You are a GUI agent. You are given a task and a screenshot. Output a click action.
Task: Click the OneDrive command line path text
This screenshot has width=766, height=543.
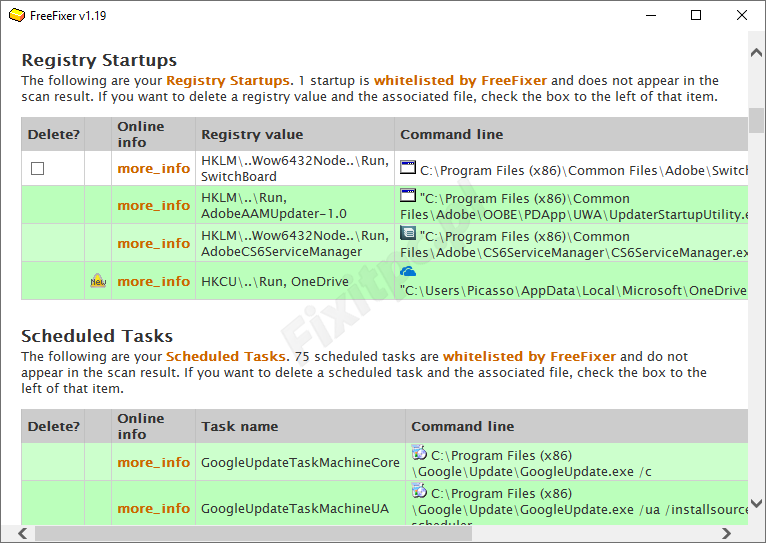(x=574, y=291)
